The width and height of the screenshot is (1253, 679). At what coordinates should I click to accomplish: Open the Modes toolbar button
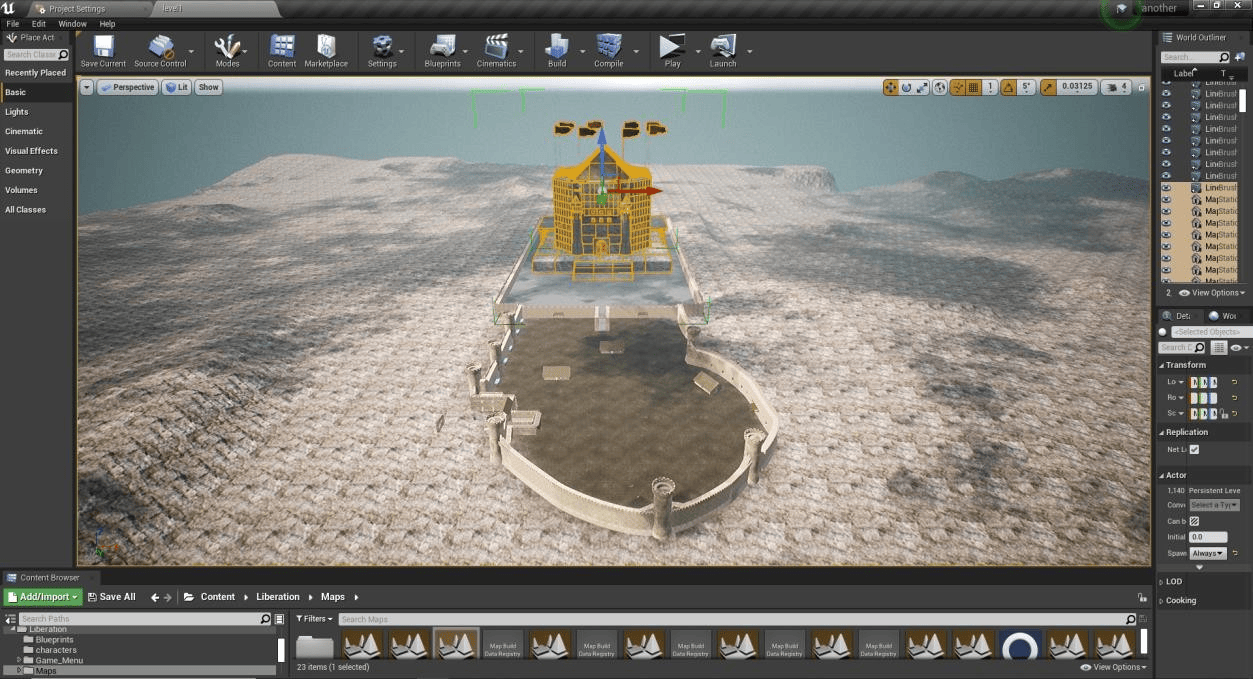pos(228,50)
